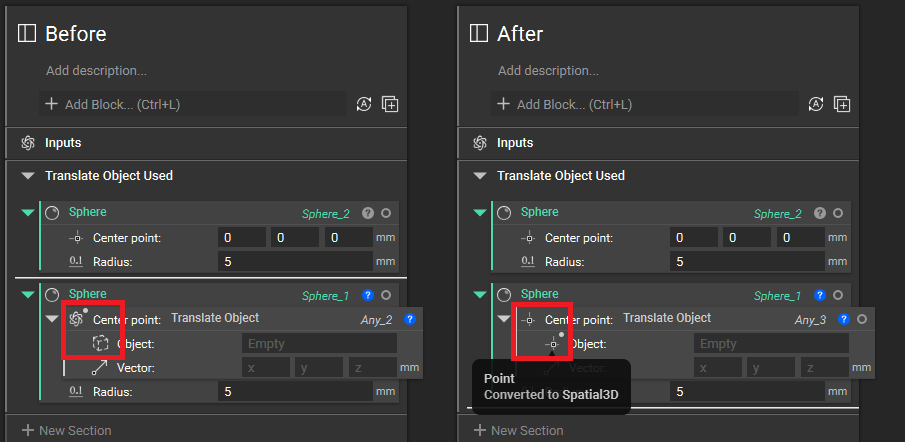The image size is (905, 442).
Task: Click the panel layout icon beside After title
Action: tap(478, 33)
